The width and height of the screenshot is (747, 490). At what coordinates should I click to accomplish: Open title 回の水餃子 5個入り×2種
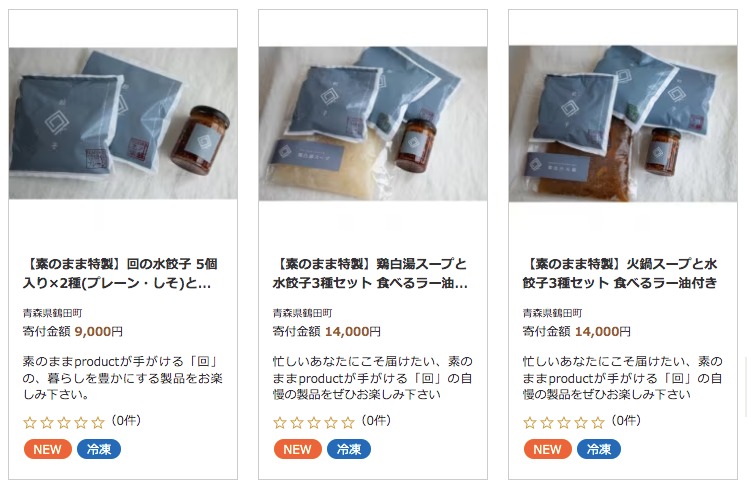(x=120, y=273)
